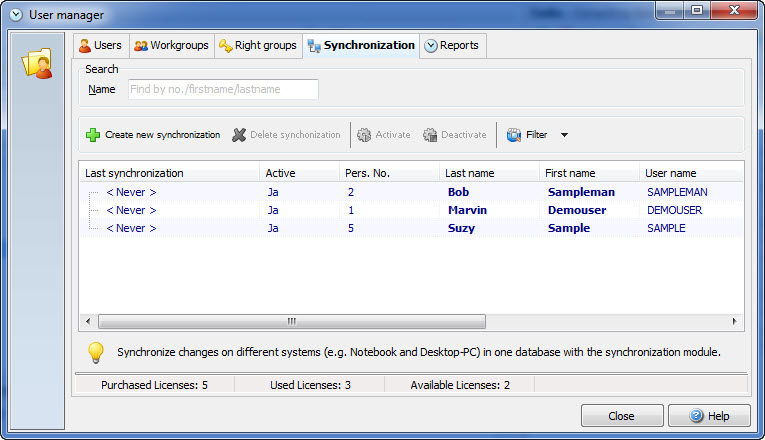
Task: Click Active value Ja in Marvin's row
Action: coord(273,210)
